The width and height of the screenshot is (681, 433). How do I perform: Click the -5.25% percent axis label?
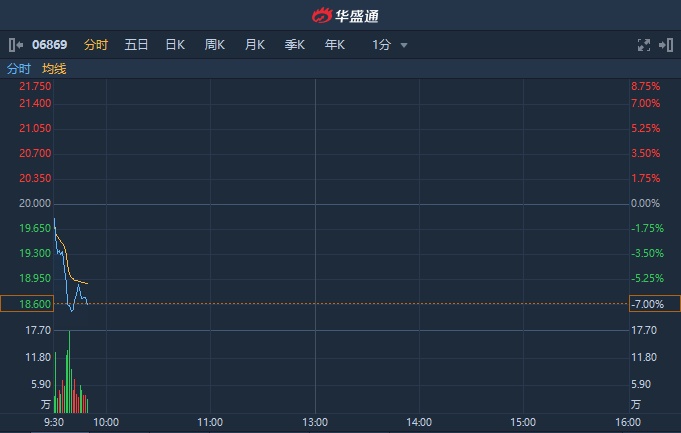click(x=647, y=278)
